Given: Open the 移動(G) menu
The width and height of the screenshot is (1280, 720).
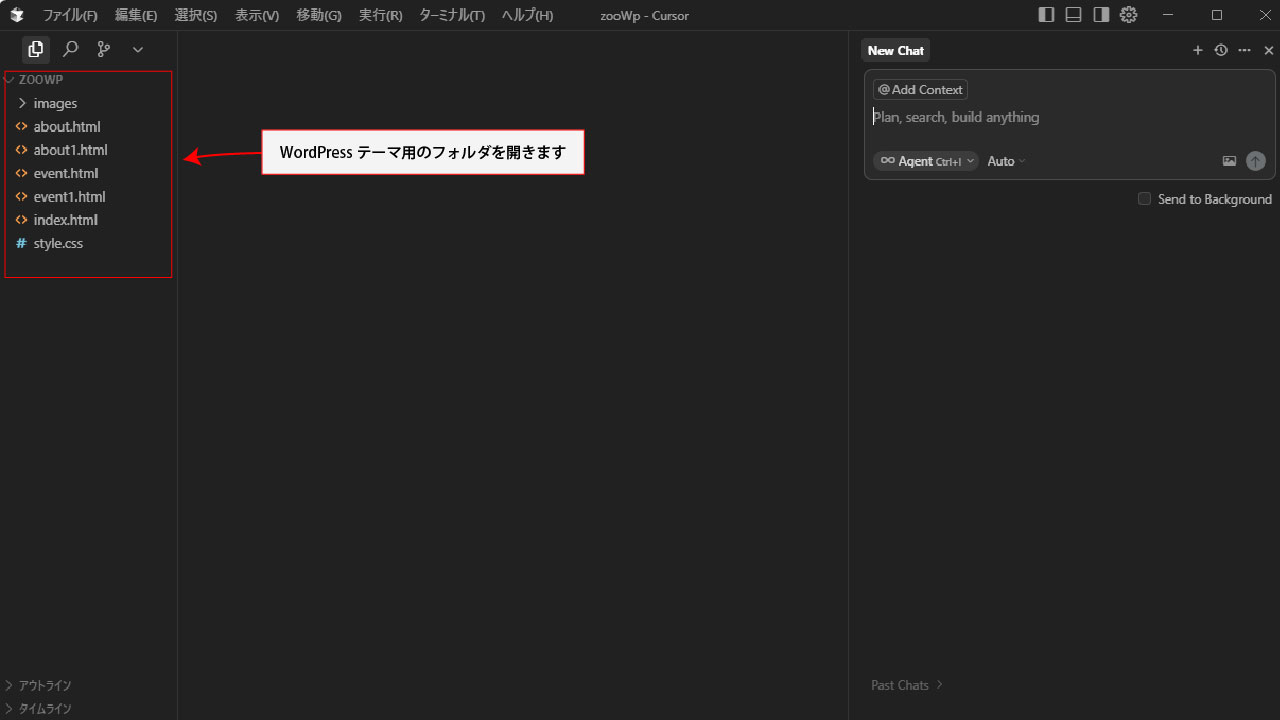Looking at the screenshot, I should click(x=319, y=15).
